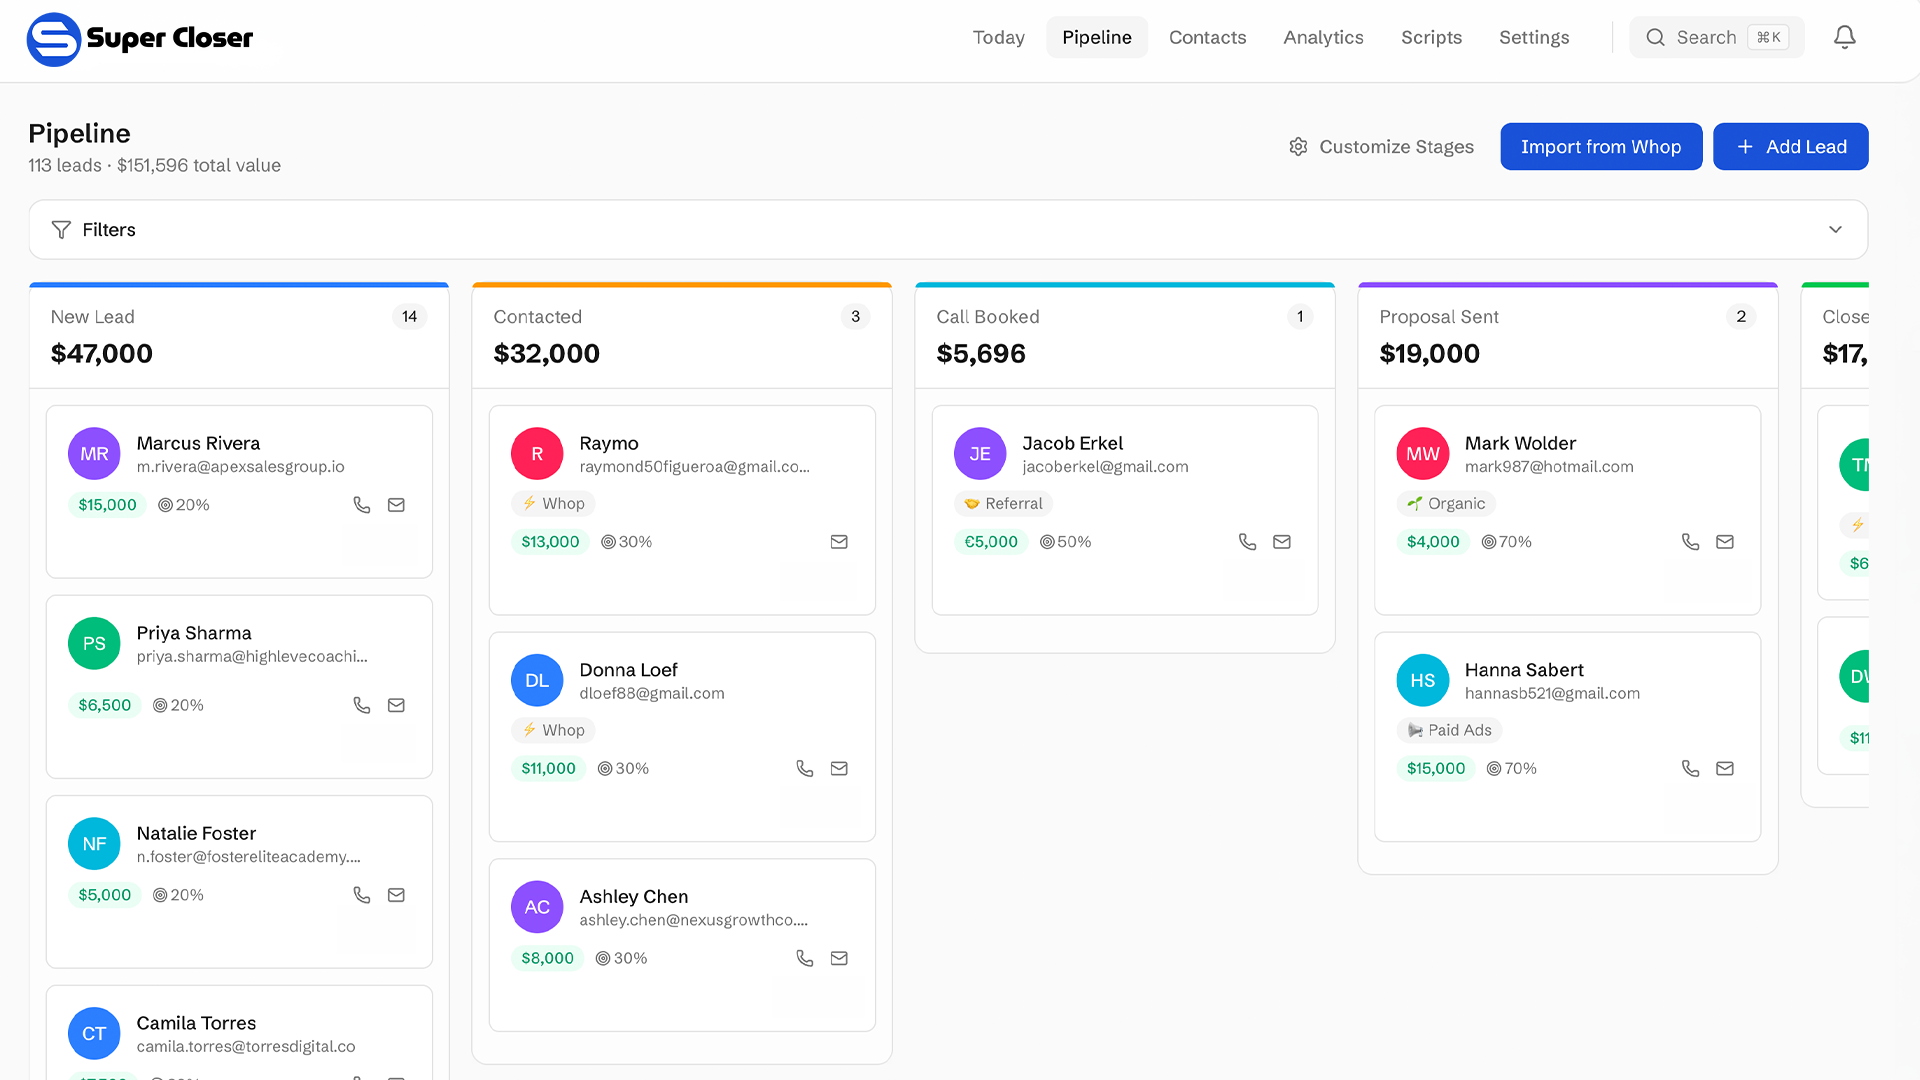Click the Whop source tag on Raymo
This screenshot has width=1920, height=1080.
click(x=553, y=504)
